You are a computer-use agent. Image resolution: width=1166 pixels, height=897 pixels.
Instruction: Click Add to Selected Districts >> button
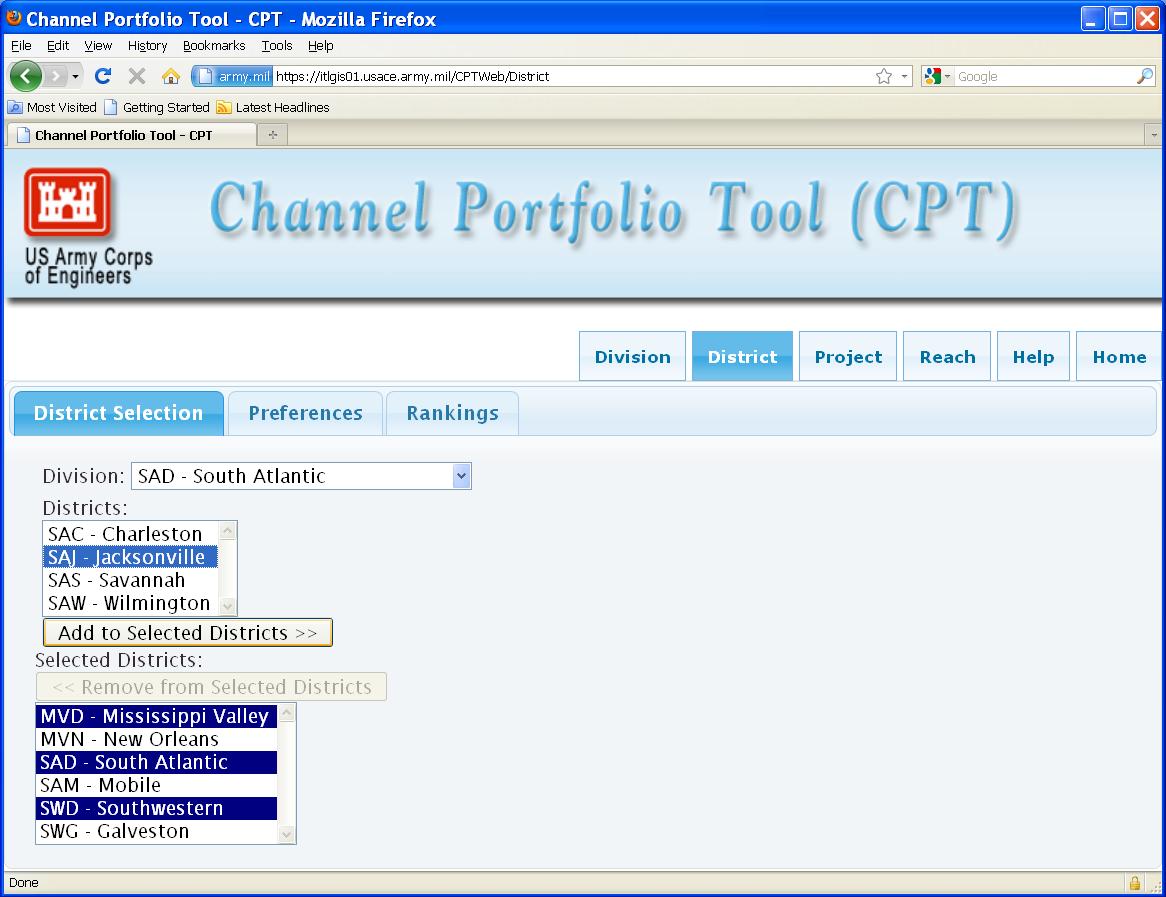[x=187, y=633]
